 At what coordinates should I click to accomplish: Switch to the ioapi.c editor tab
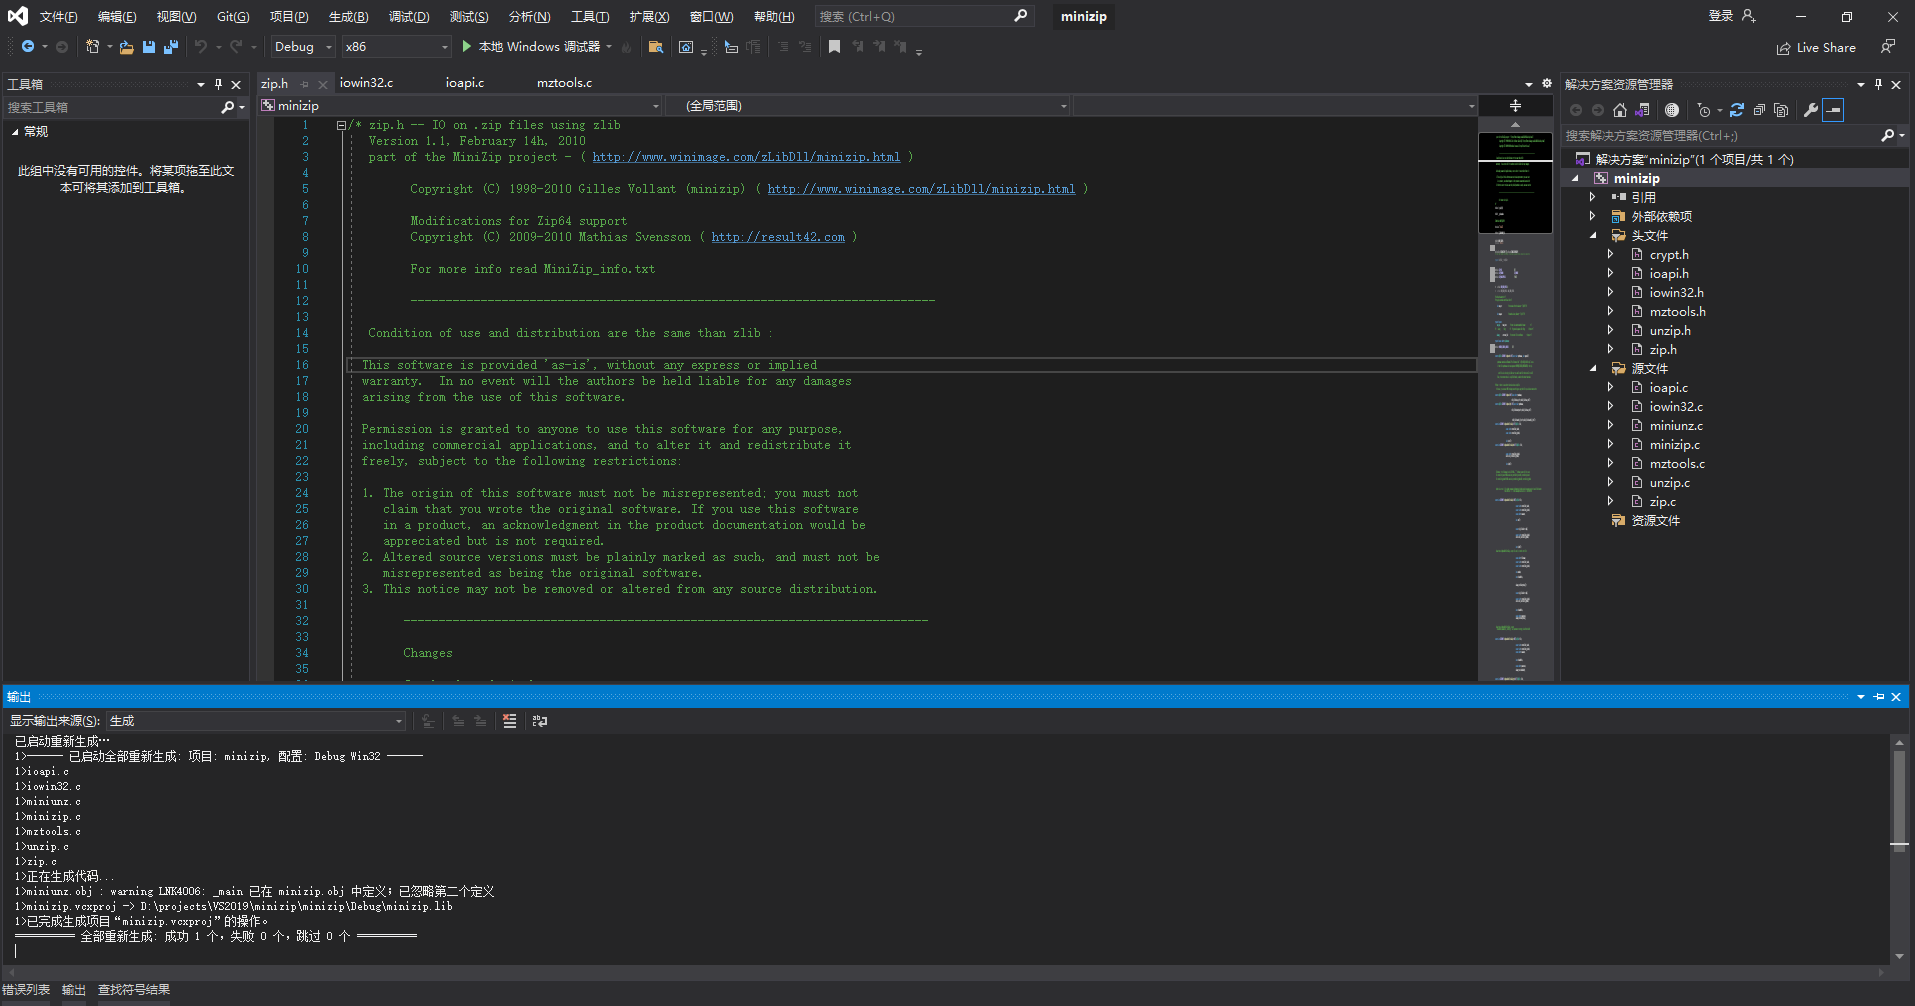(465, 83)
